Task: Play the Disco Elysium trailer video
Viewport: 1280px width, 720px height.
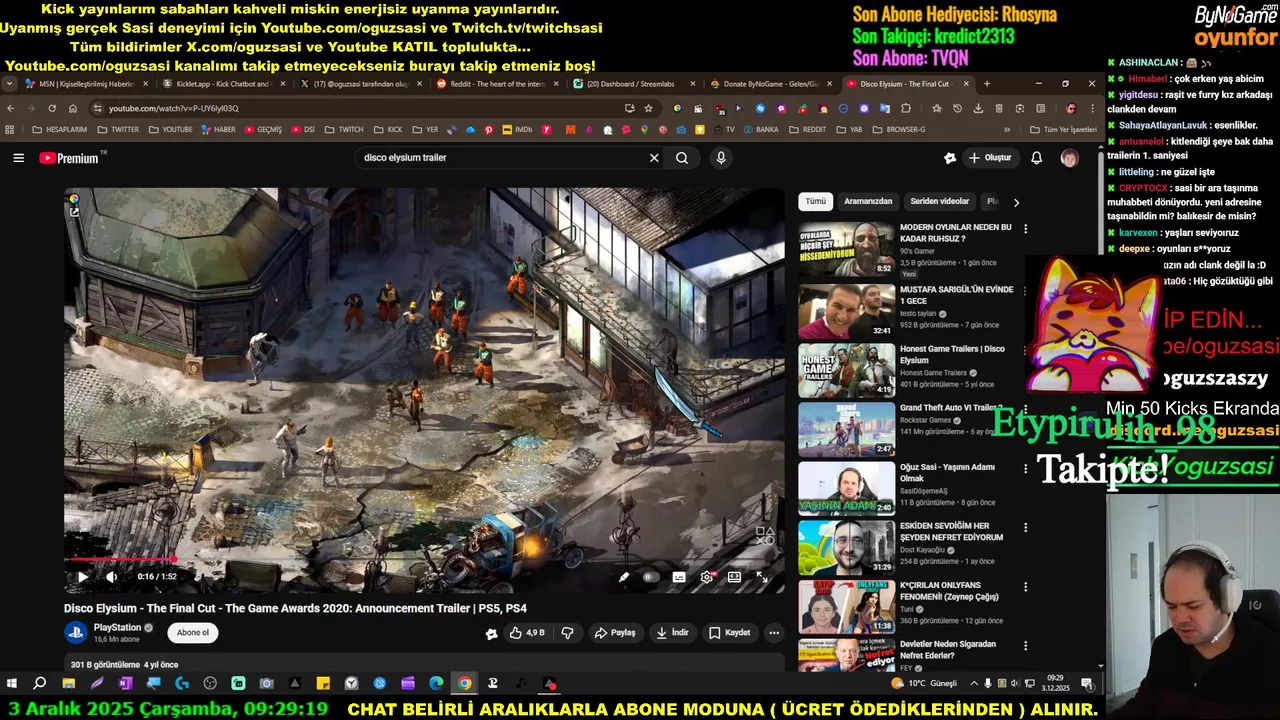Action: coord(82,576)
